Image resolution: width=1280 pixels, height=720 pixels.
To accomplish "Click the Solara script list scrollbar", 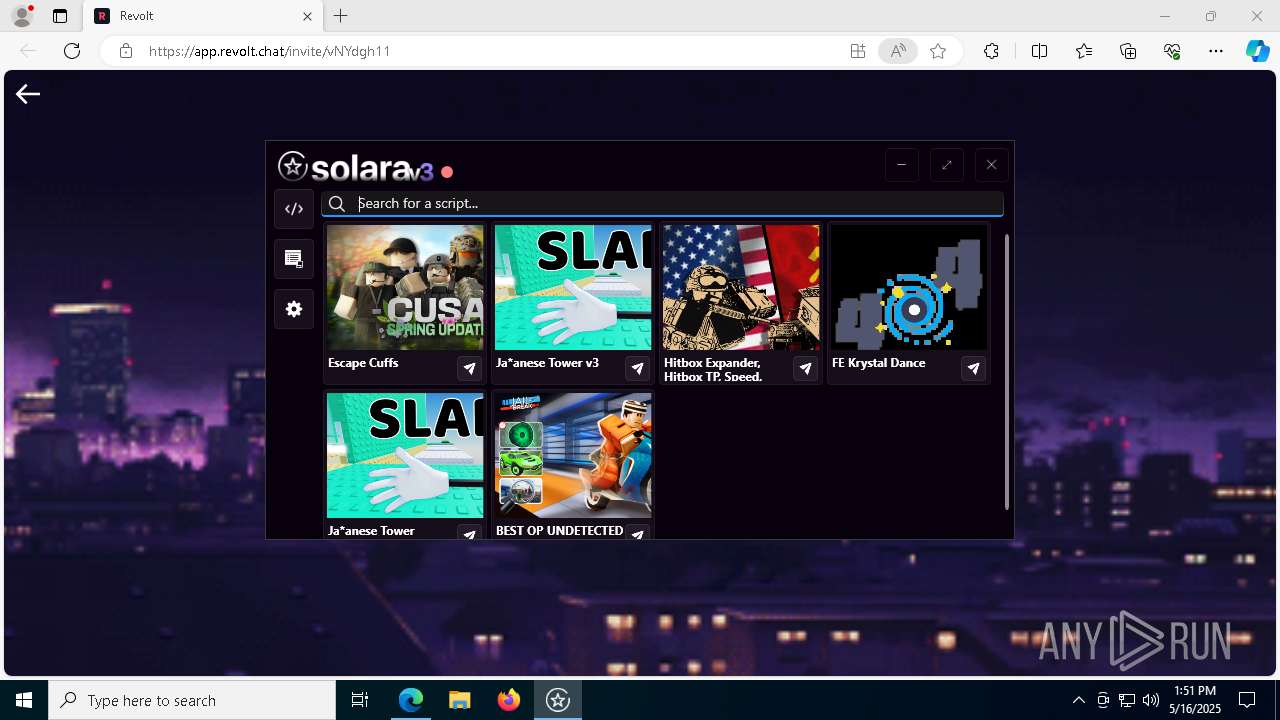I will (x=1006, y=371).
